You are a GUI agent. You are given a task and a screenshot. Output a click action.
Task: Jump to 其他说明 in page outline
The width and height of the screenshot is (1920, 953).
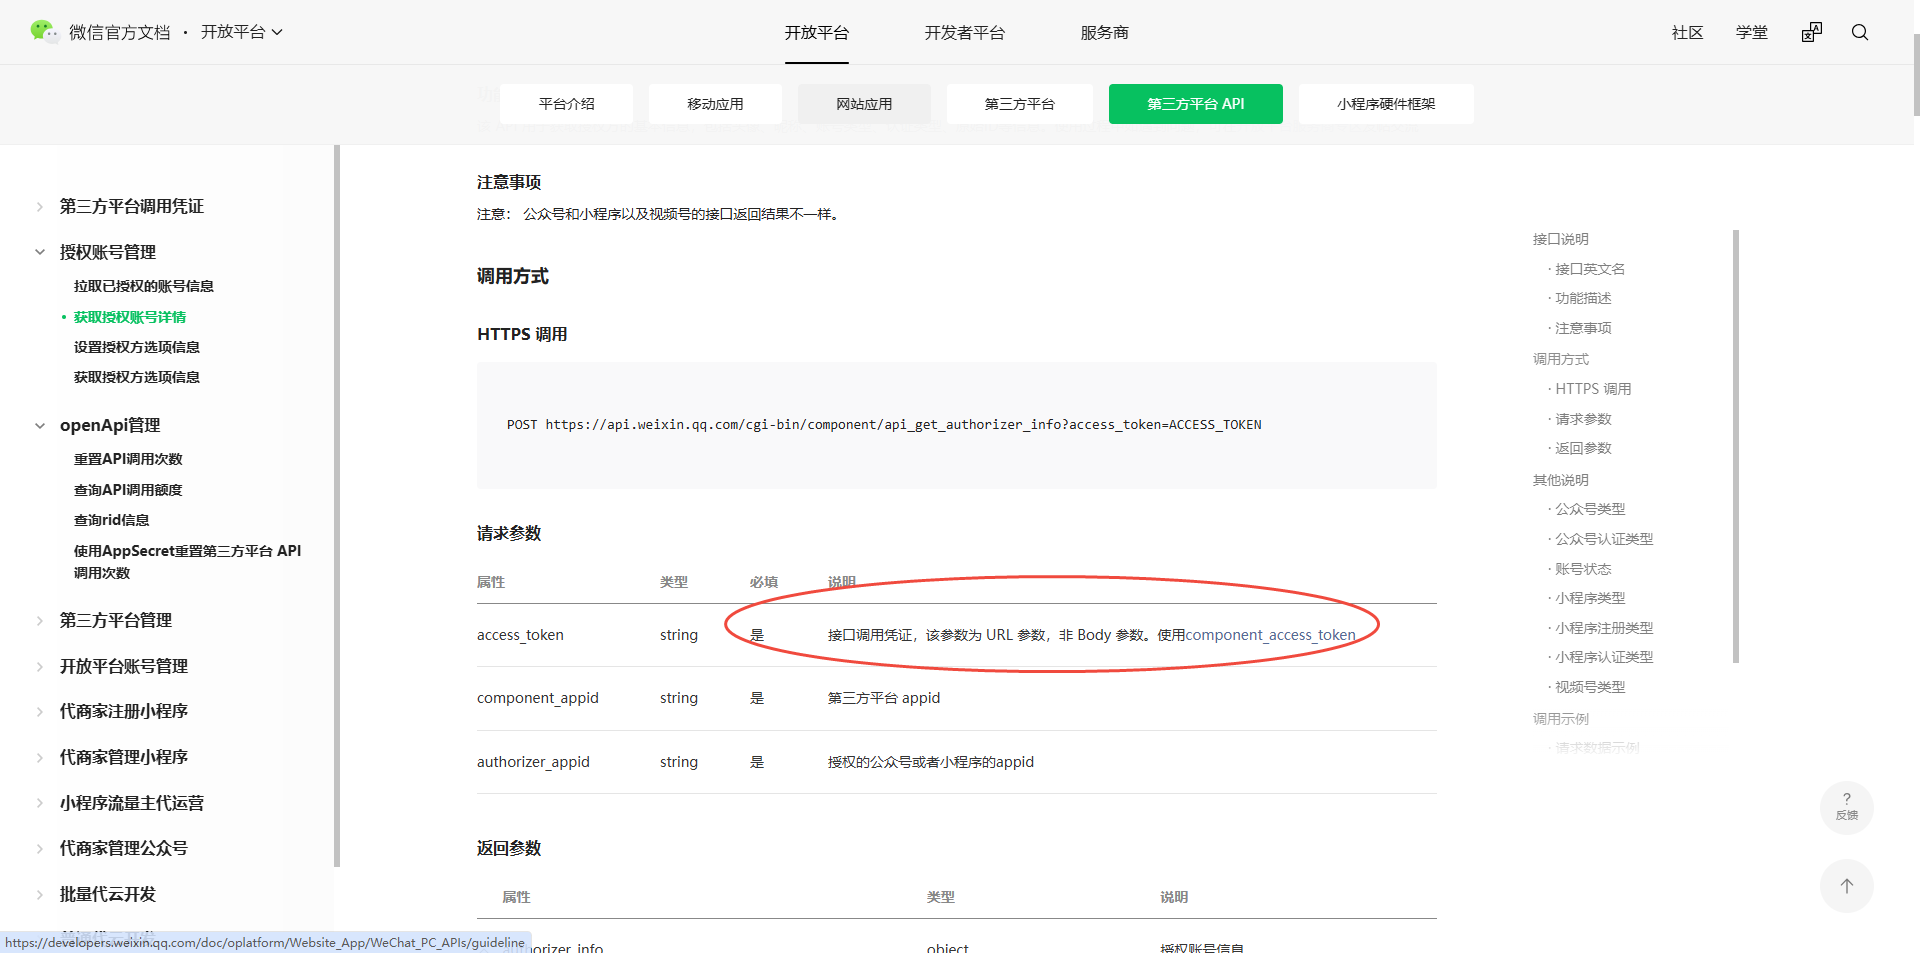(1561, 480)
